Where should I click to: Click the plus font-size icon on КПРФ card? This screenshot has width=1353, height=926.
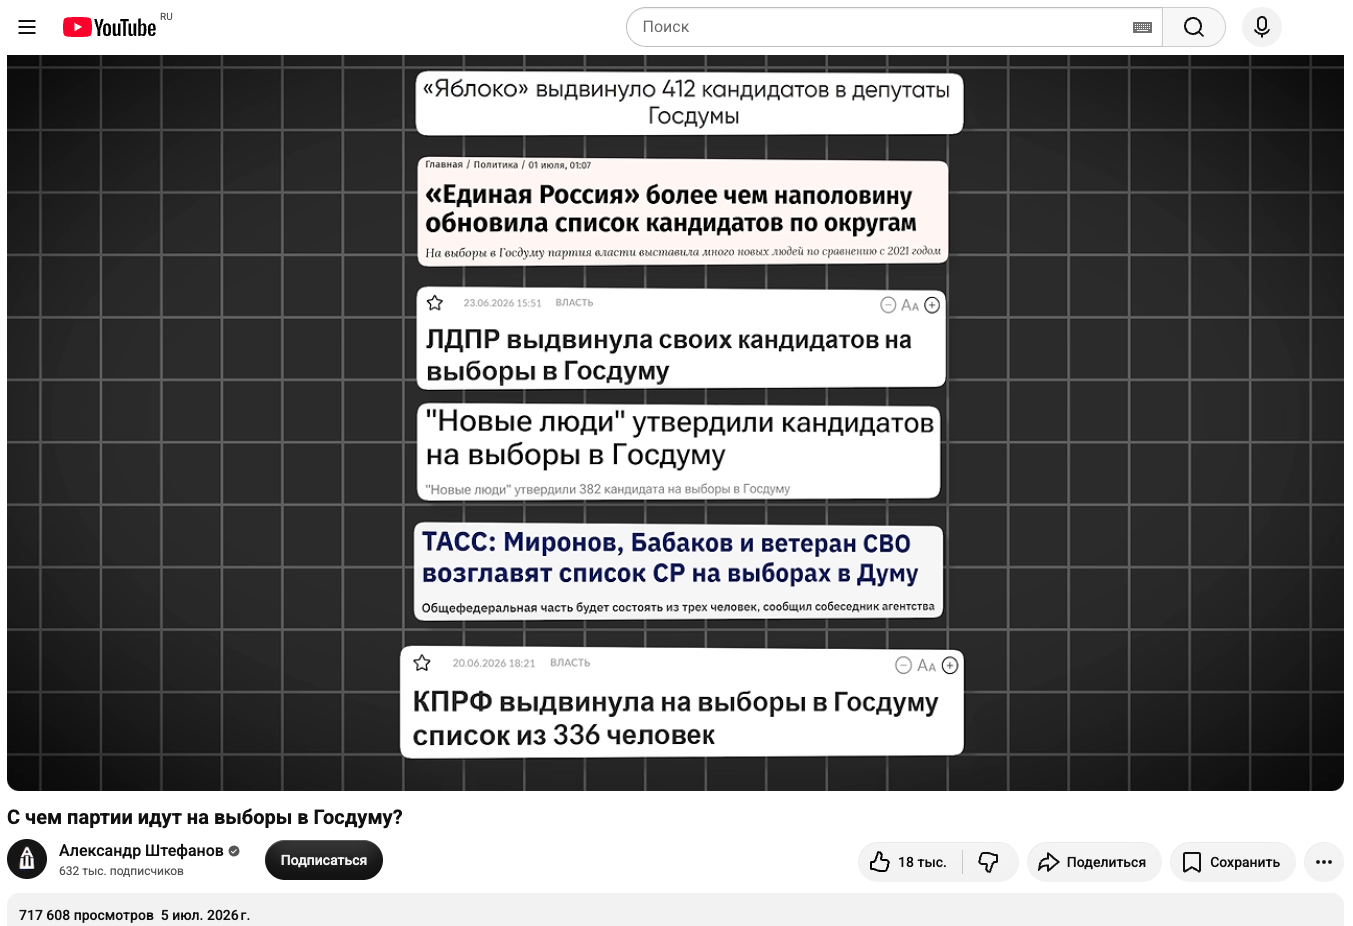(950, 665)
